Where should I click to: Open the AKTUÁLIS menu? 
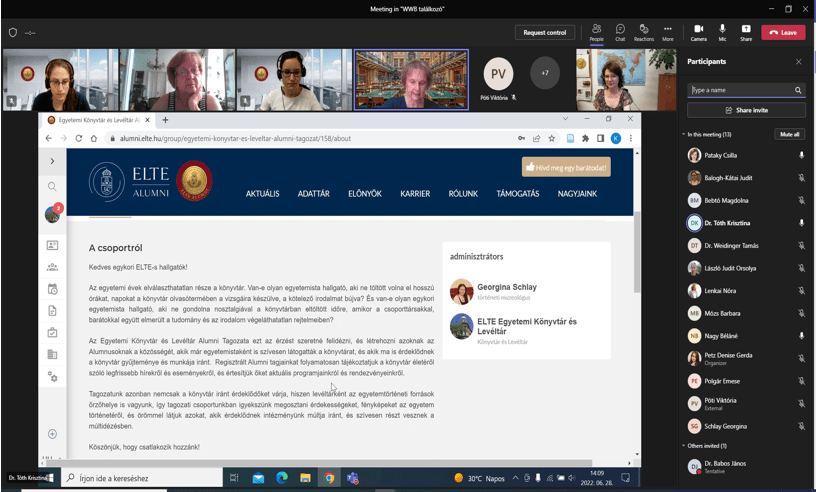tap(262, 194)
